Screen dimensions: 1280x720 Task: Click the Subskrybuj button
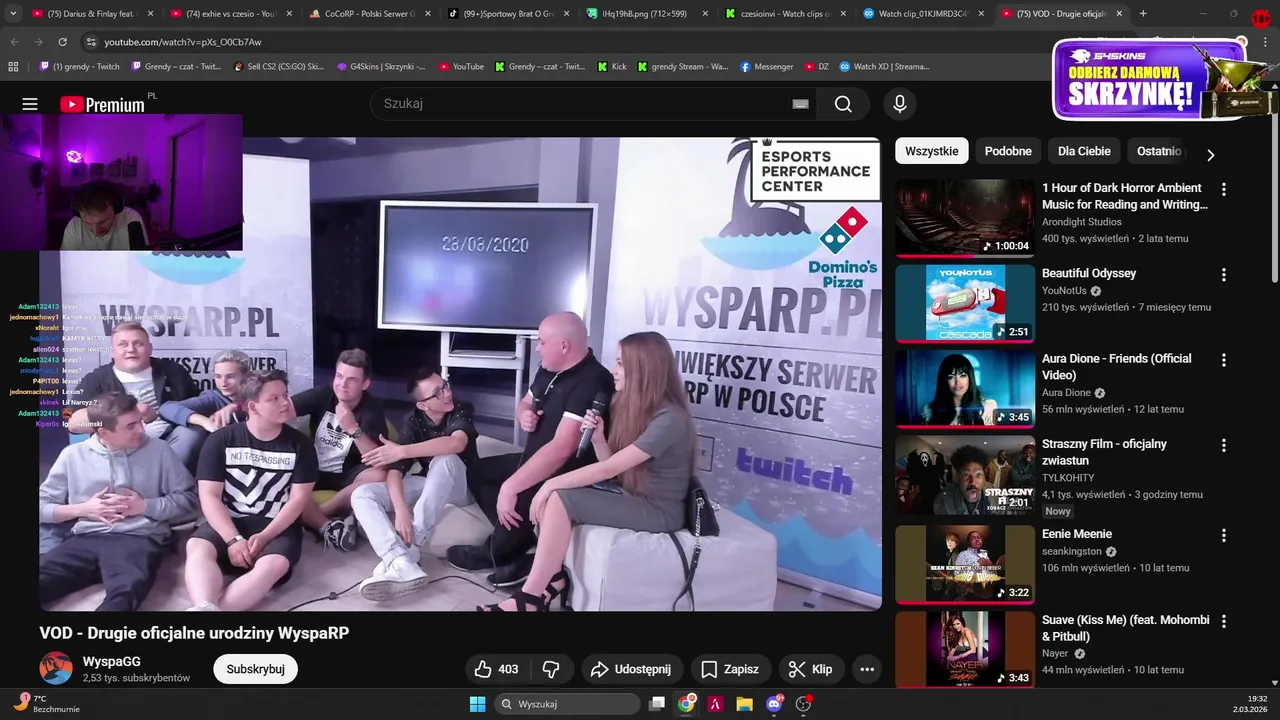click(x=255, y=669)
